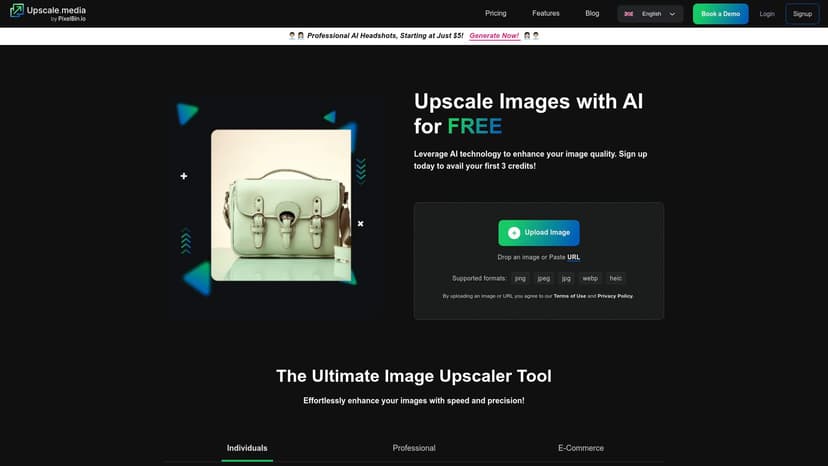Click the handbag sample image
Image resolution: width=828 pixels, height=466 pixels.
[x=281, y=205]
